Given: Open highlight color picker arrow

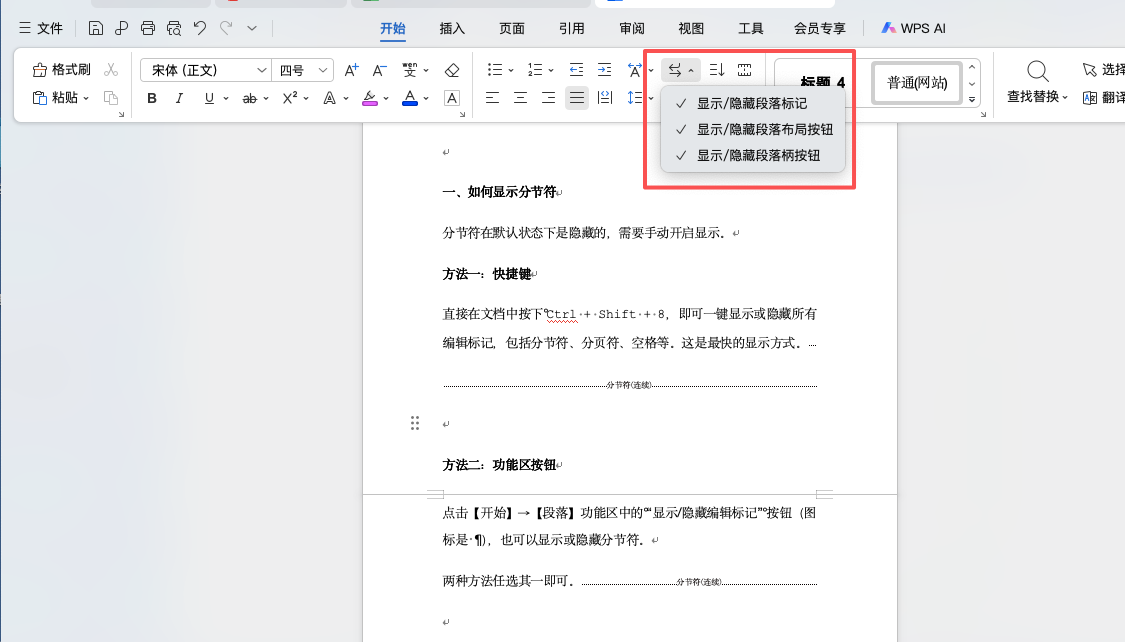Looking at the screenshot, I should [x=386, y=98].
